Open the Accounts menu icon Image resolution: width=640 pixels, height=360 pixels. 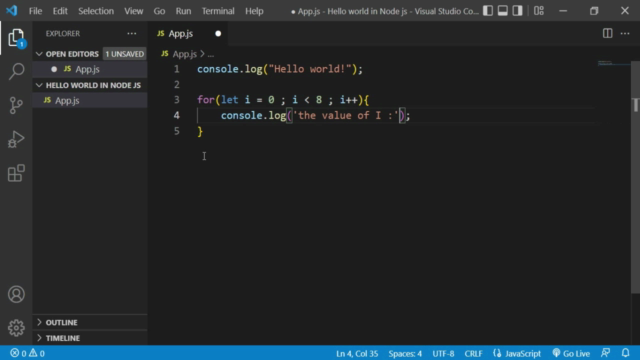click(16, 294)
